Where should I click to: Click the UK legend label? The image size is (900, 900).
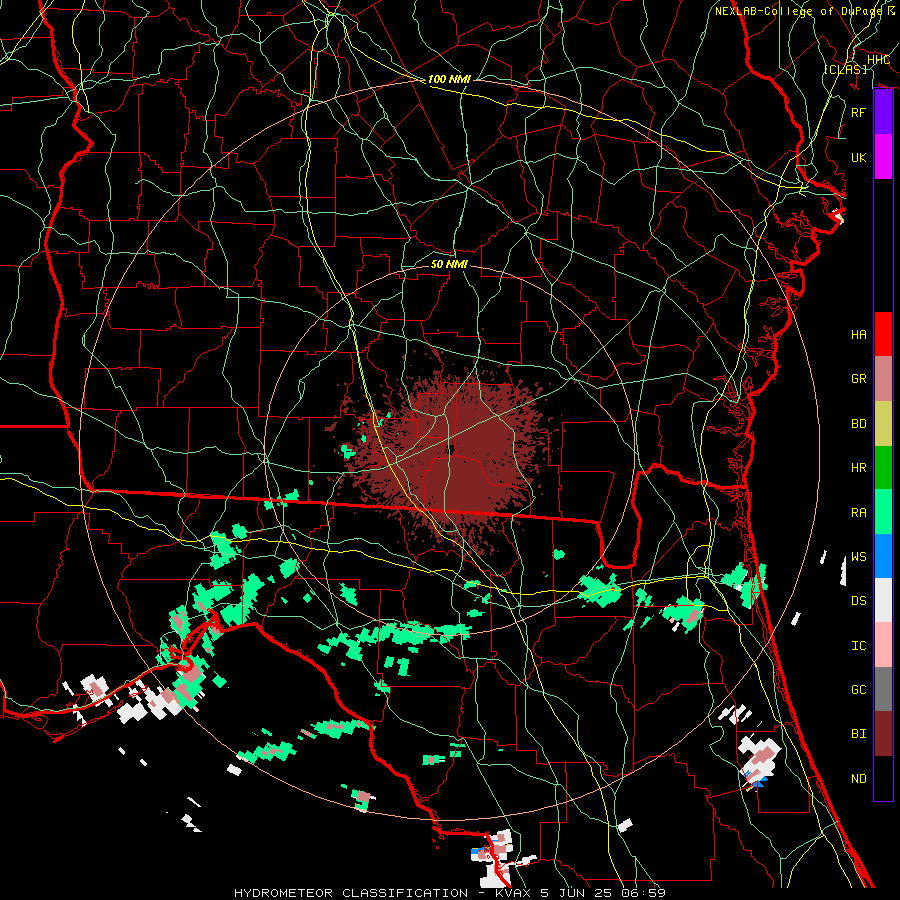pyautogui.click(x=859, y=157)
